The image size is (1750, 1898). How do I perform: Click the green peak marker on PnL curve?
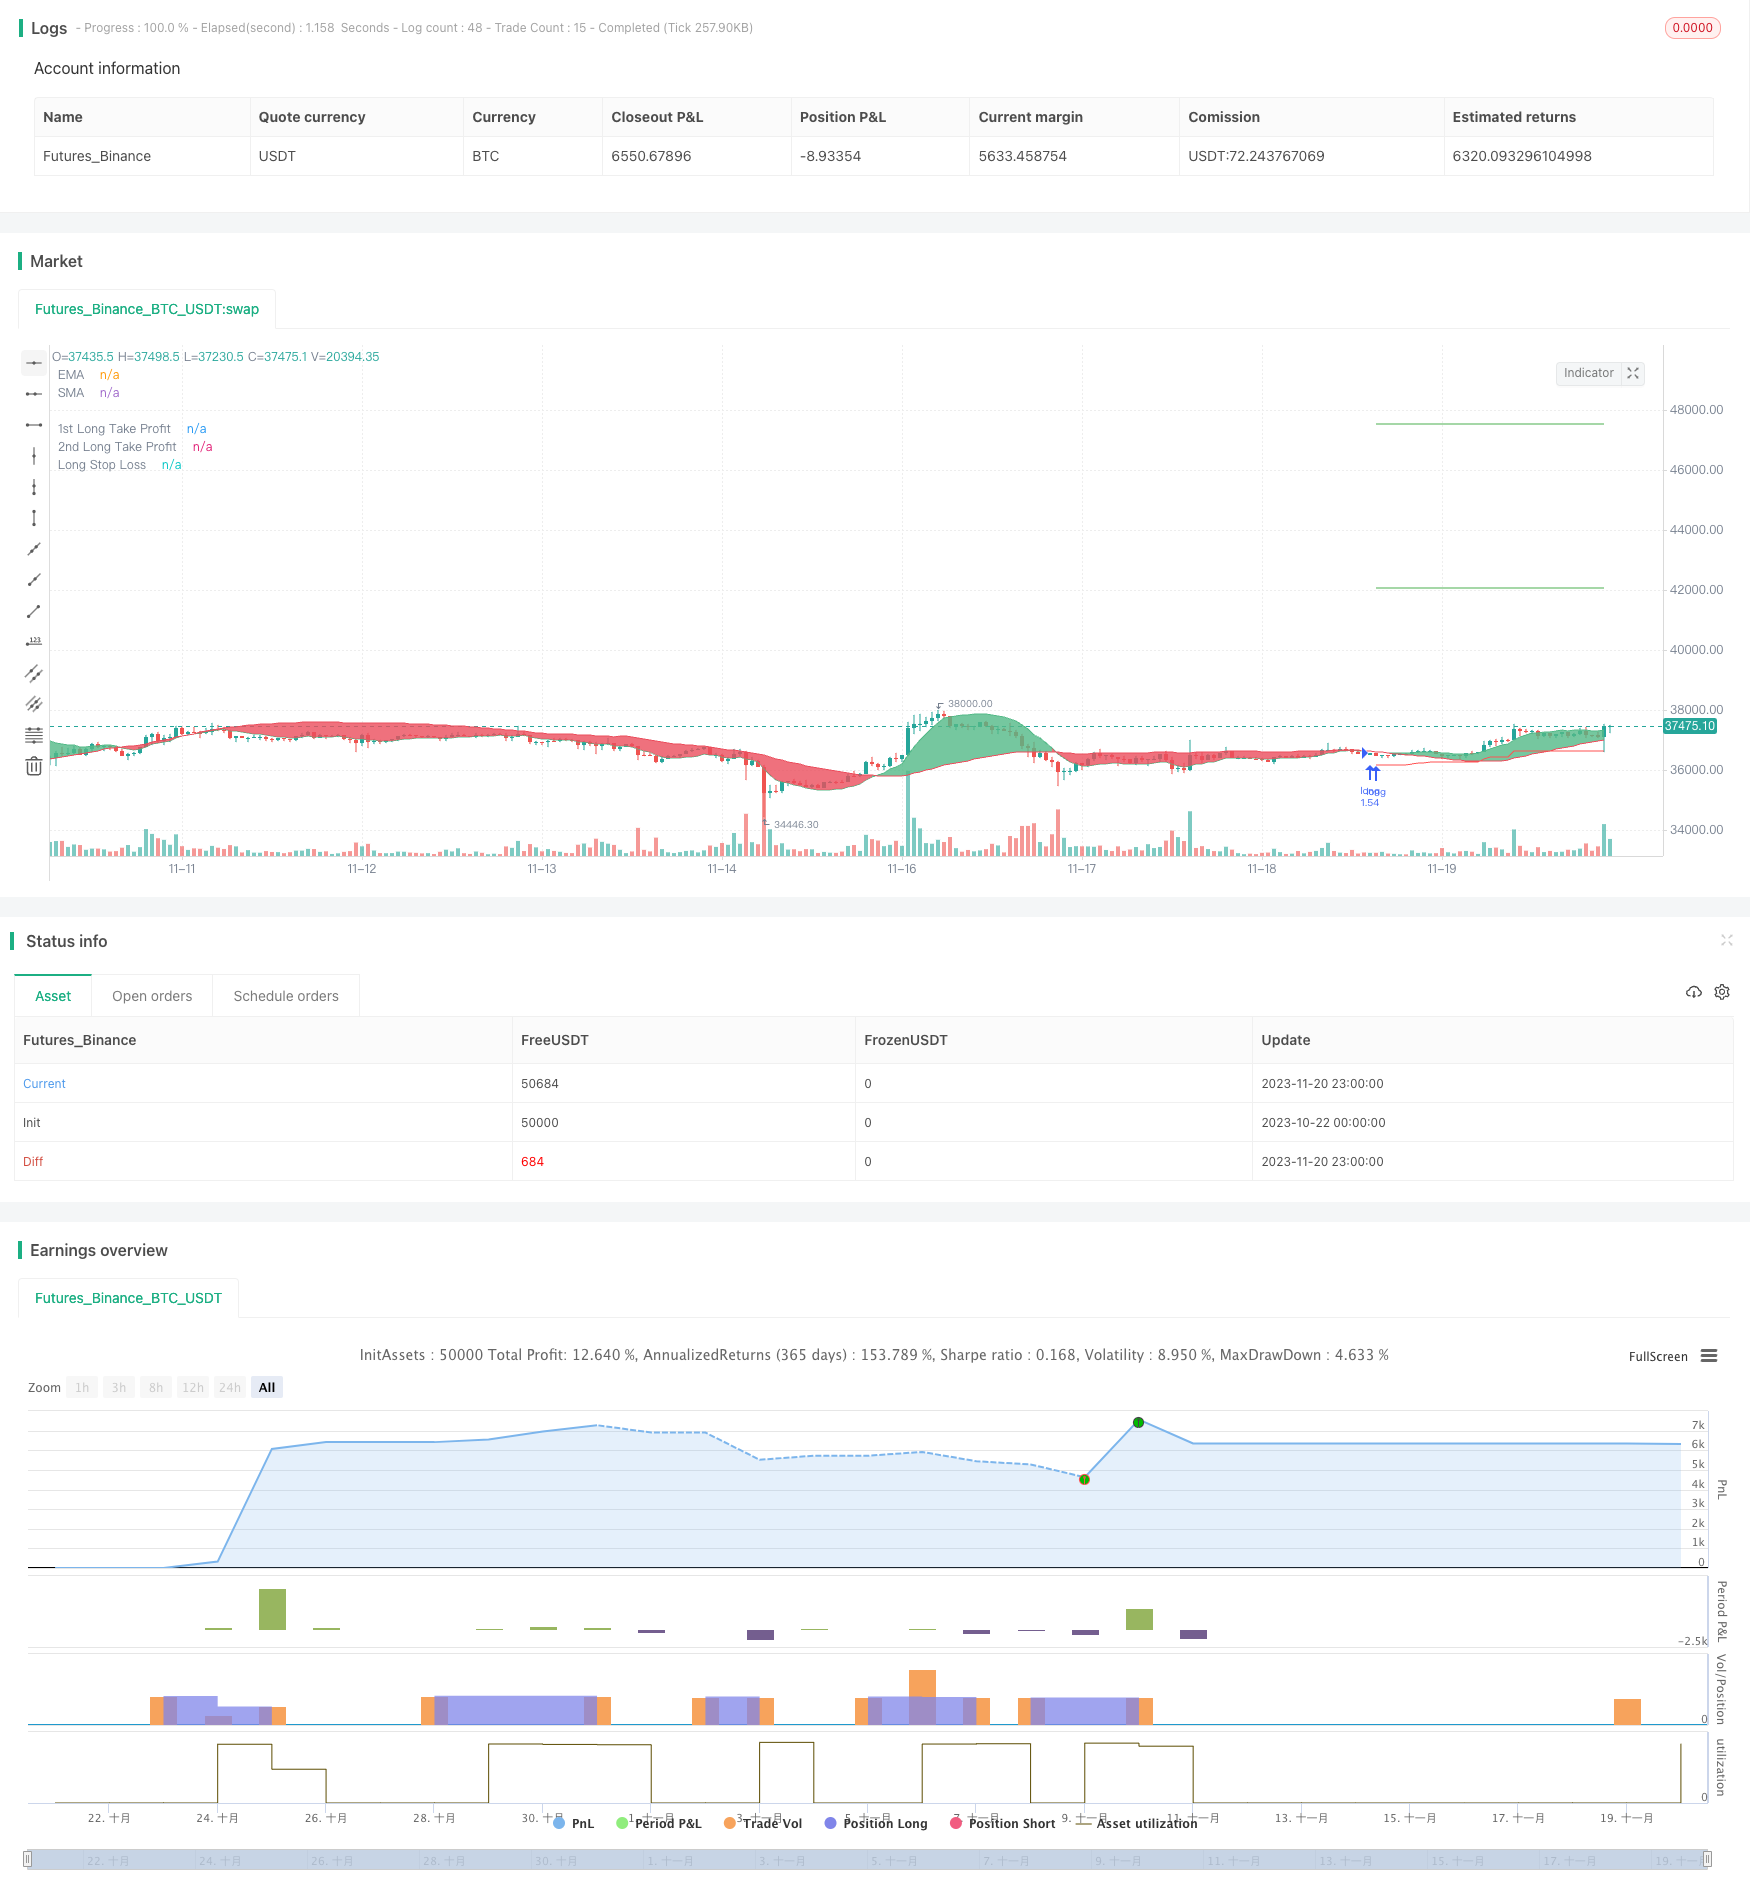point(1138,1422)
